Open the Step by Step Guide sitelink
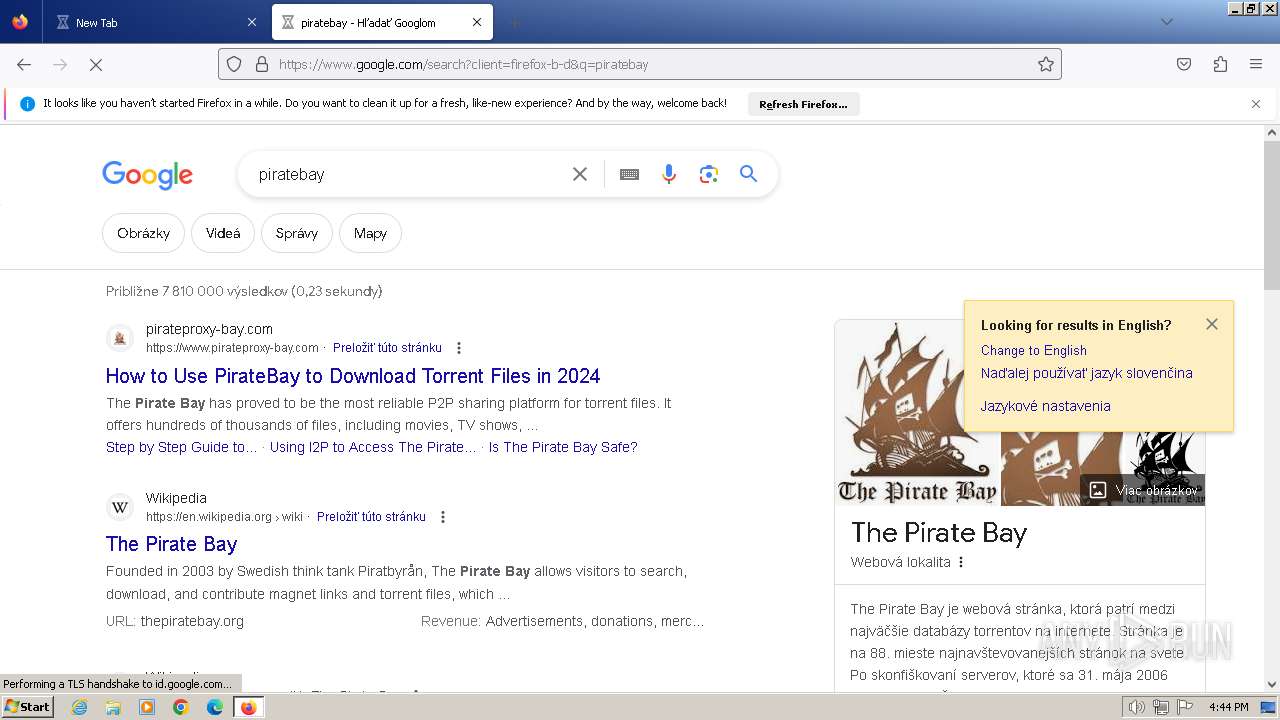The image size is (1280, 720). 181,447
